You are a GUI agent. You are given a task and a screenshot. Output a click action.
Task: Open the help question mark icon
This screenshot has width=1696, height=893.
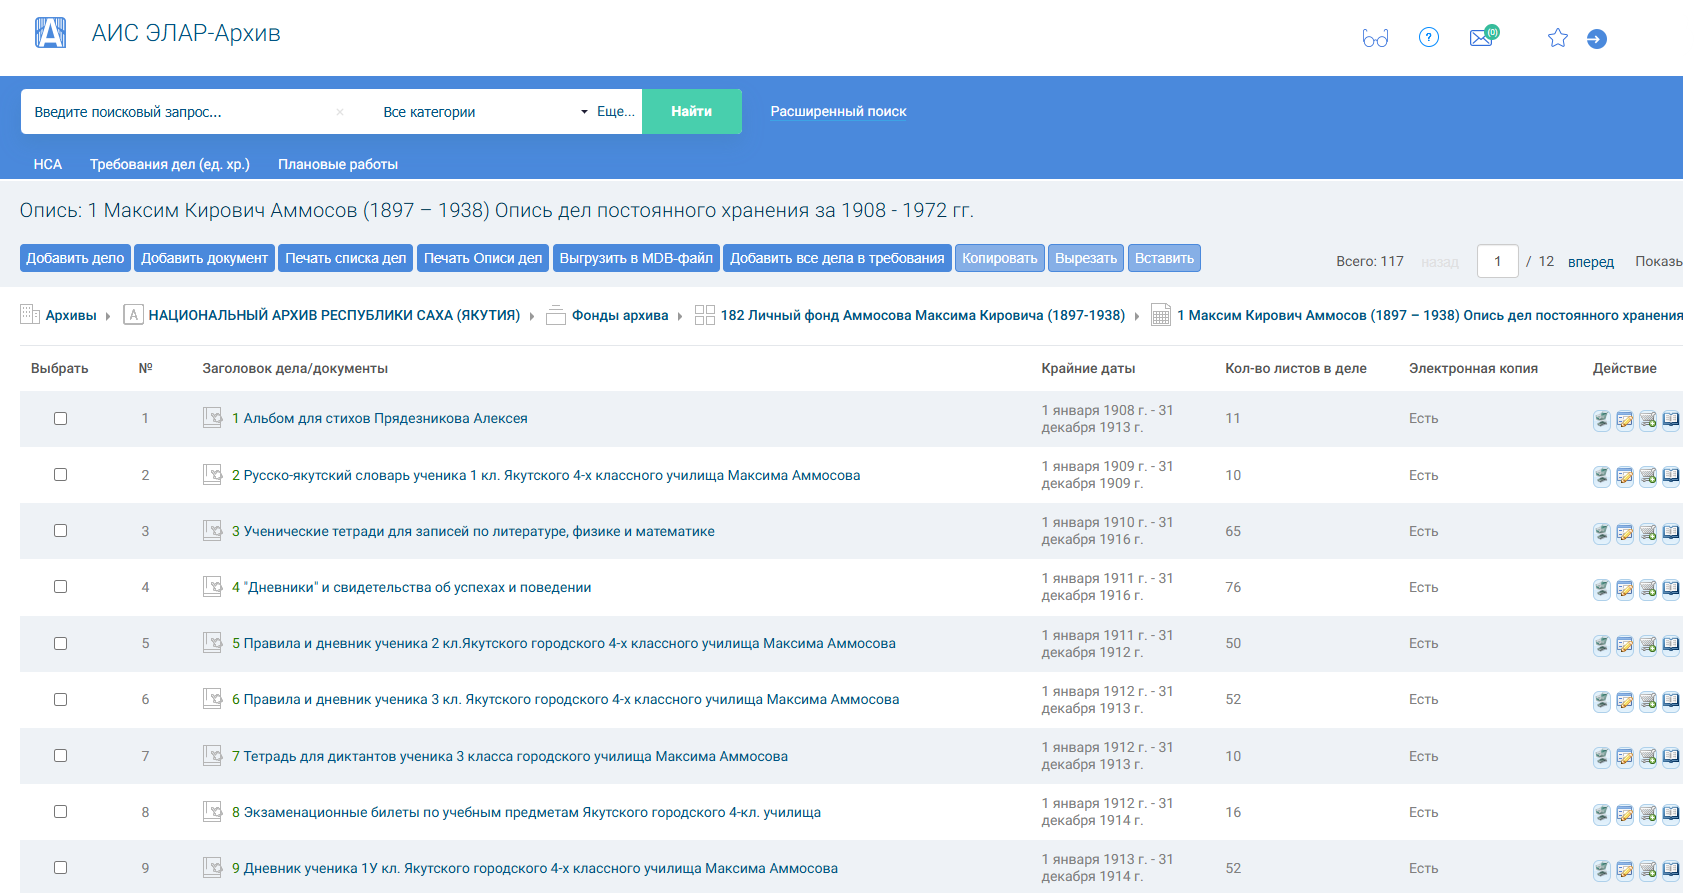[1429, 38]
